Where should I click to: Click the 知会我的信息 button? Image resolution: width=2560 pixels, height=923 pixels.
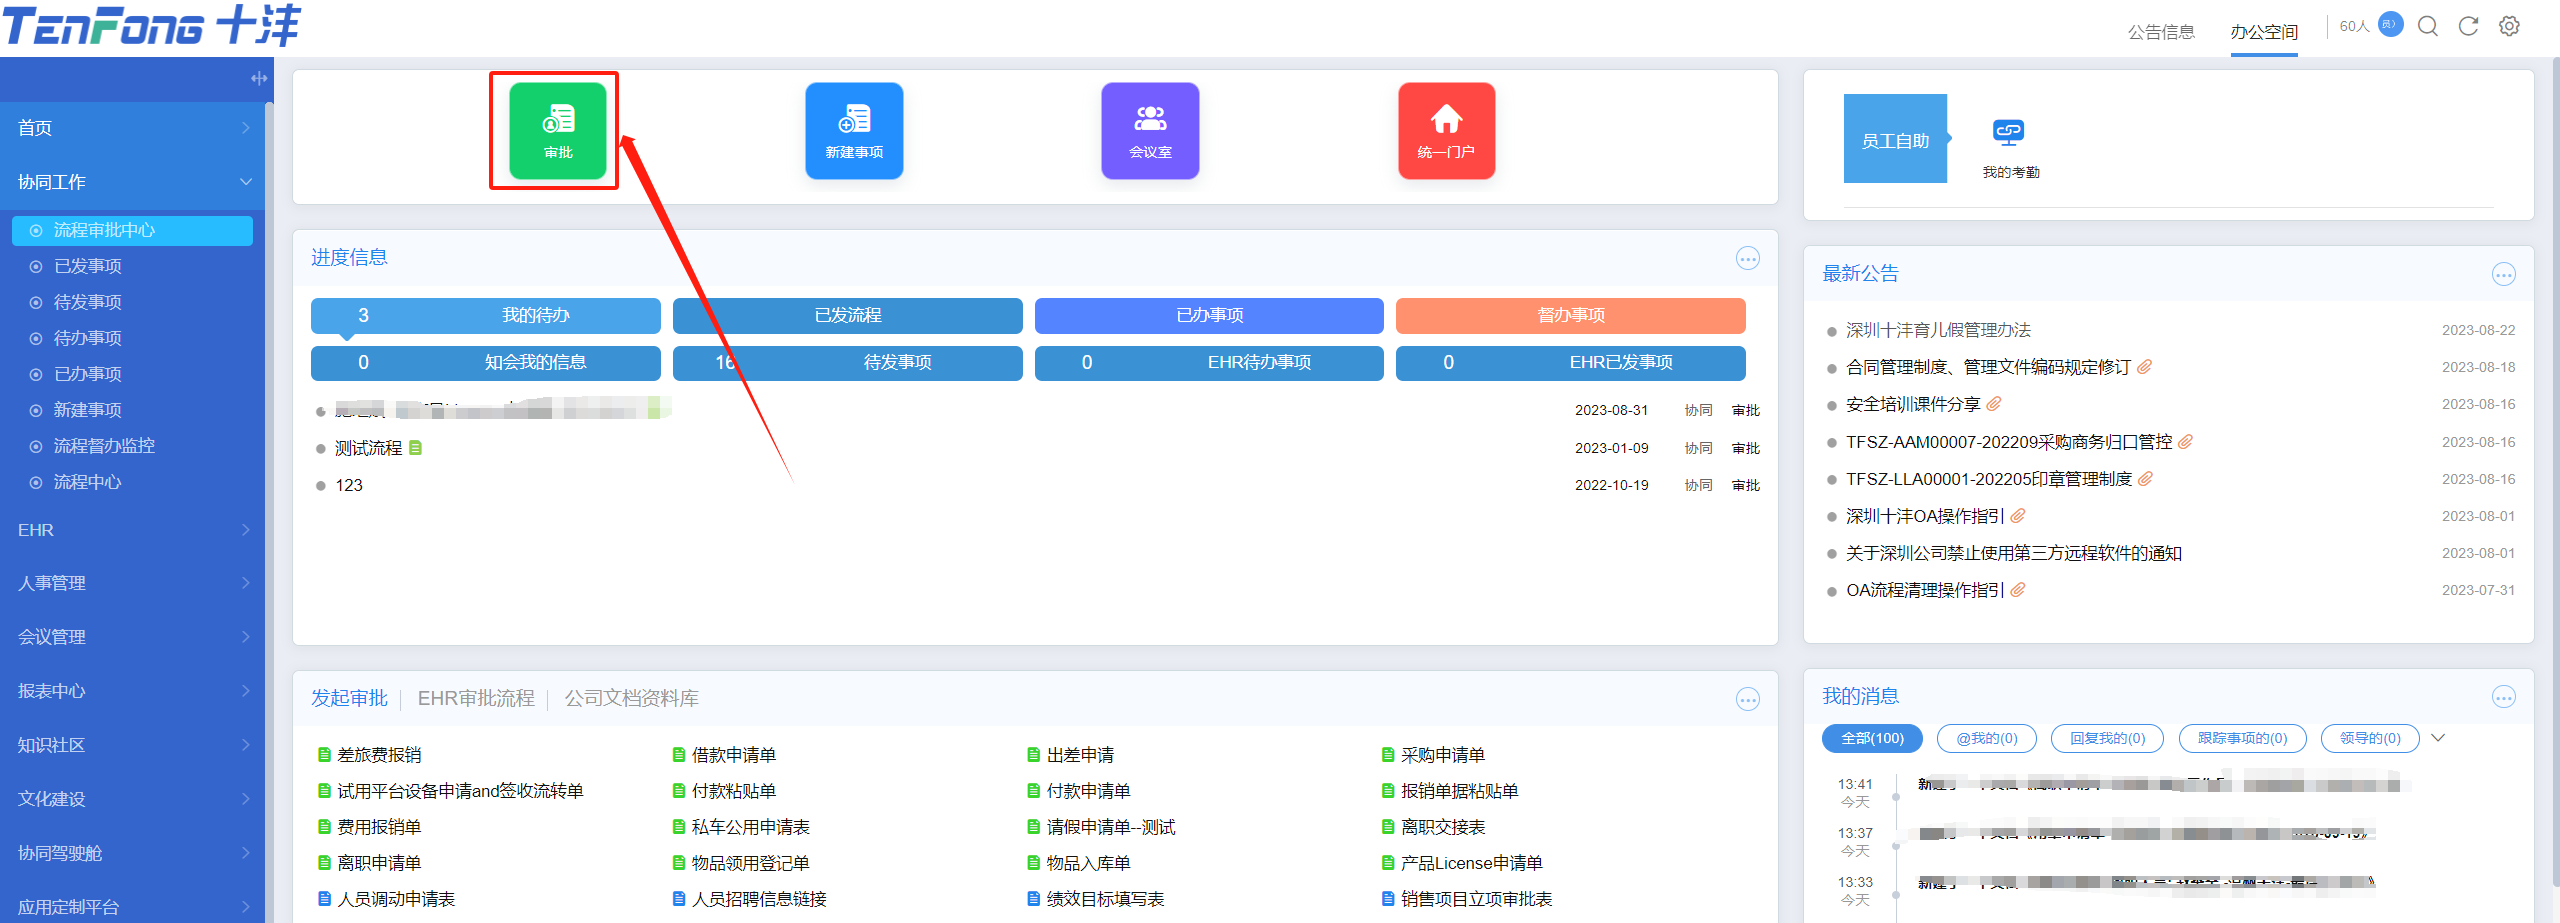click(486, 362)
